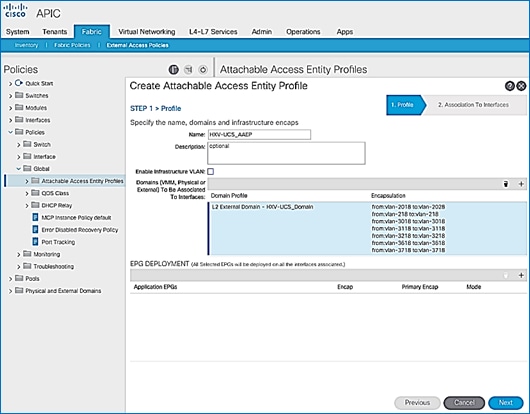The image size is (530, 414).
Task: Go to External Access Policies submenu
Action: [x=138, y=45]
